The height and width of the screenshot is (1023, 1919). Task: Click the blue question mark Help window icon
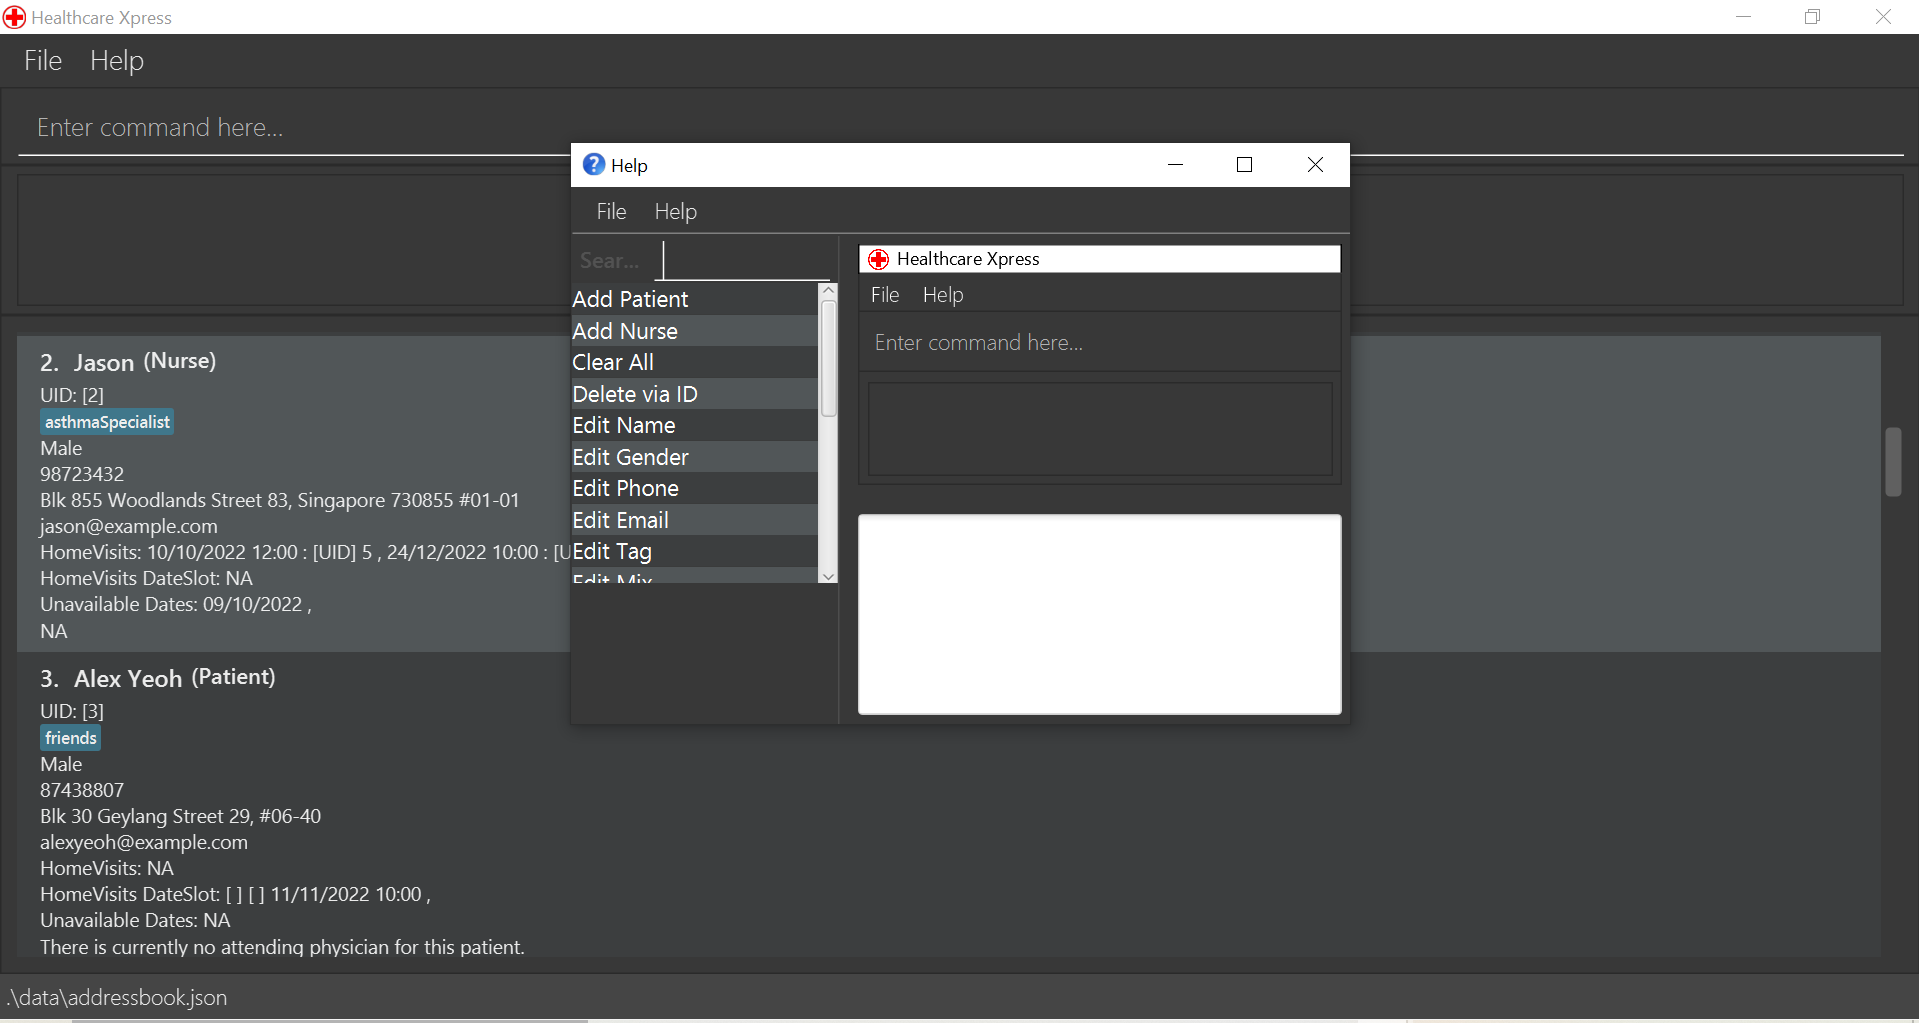click(594, 165)
